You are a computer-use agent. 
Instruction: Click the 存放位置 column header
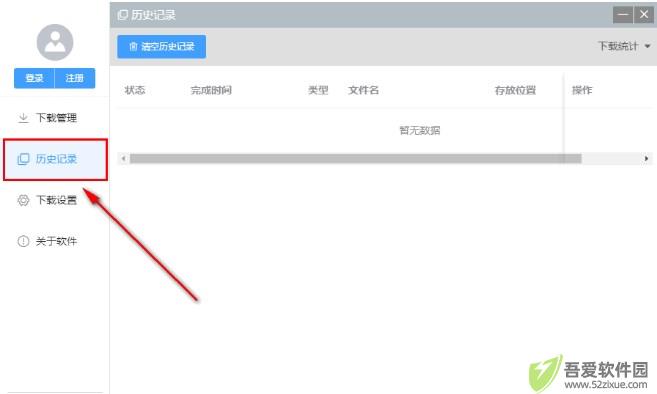[x=515, y=90]
